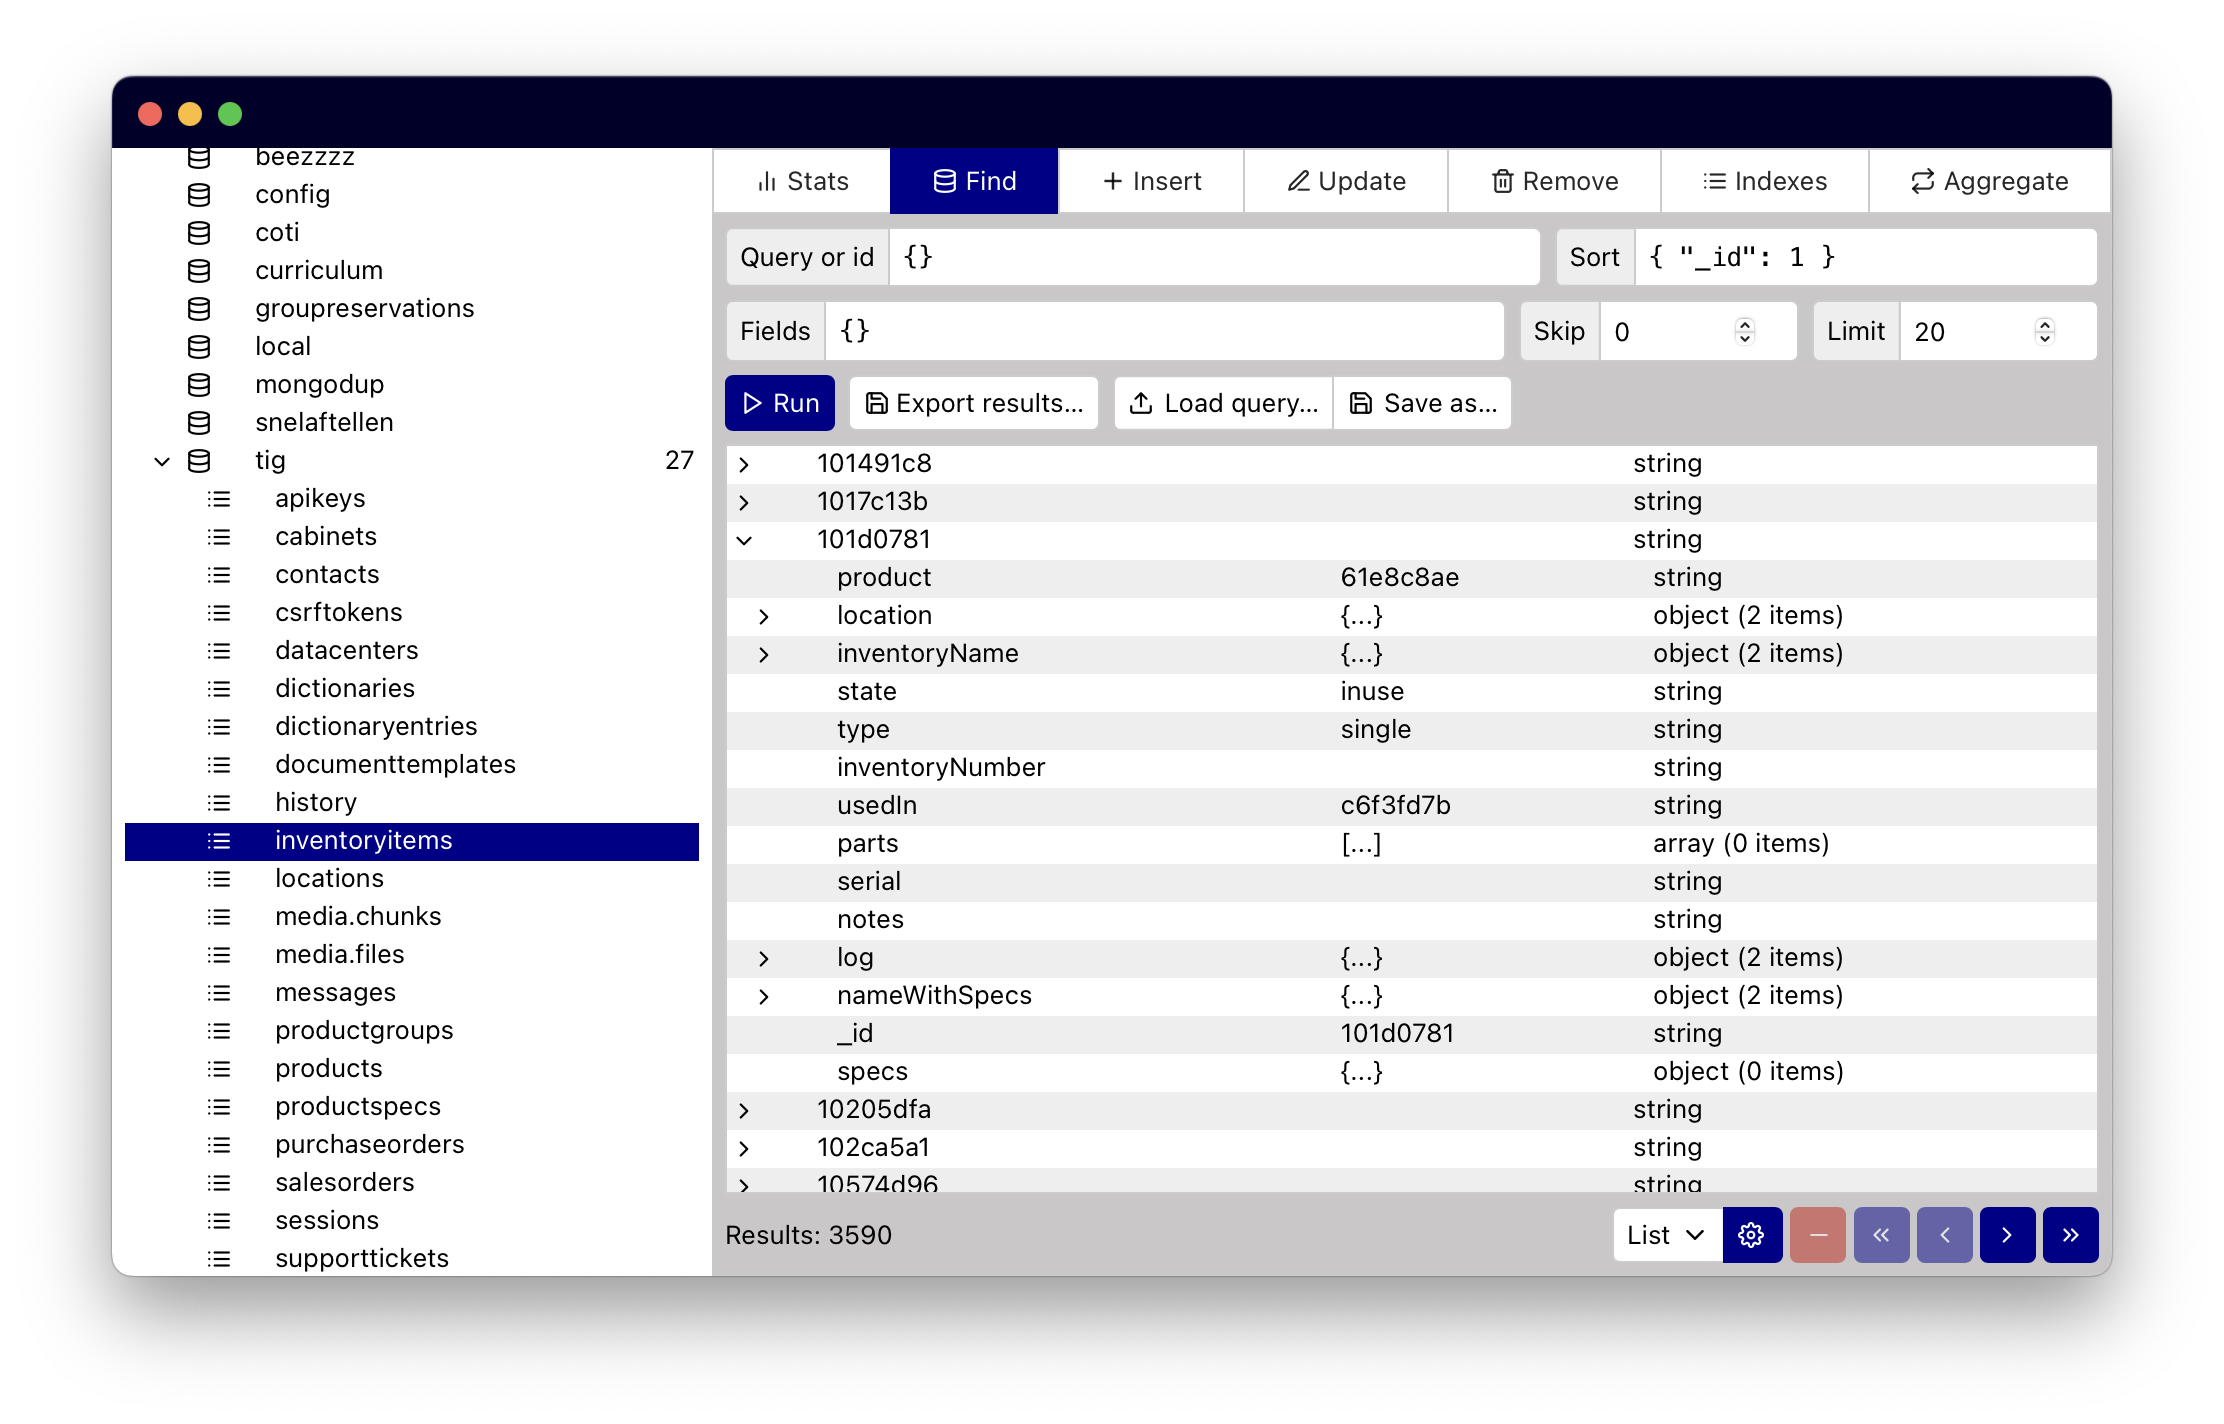Click the locations collection list icon
The image size is (2224, 1424).
pyautogui.click(x=219, y=878)
